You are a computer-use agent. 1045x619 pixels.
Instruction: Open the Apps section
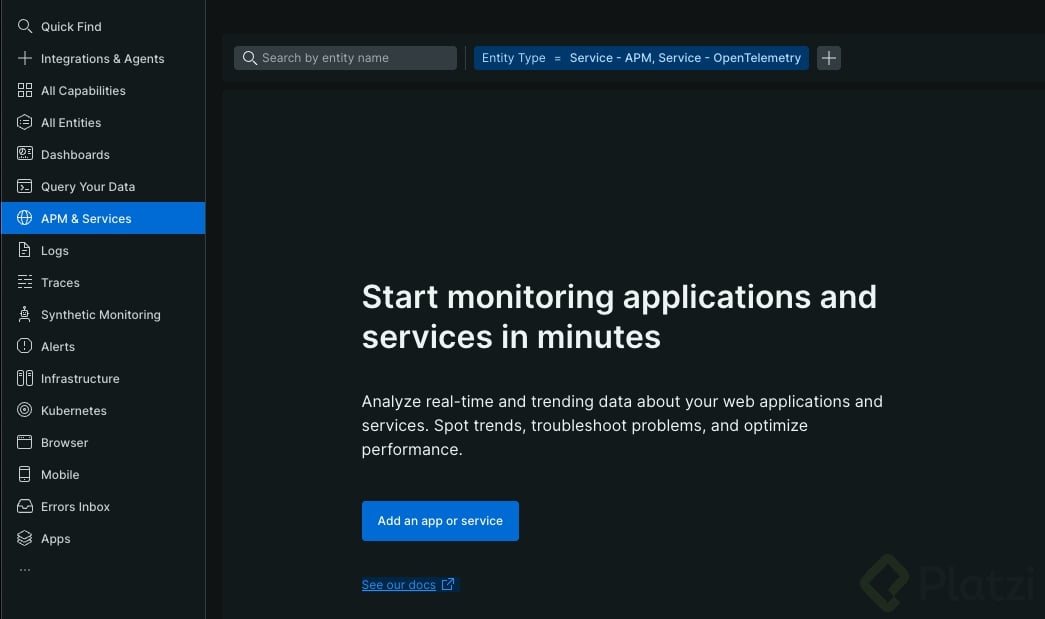point(103,538)
